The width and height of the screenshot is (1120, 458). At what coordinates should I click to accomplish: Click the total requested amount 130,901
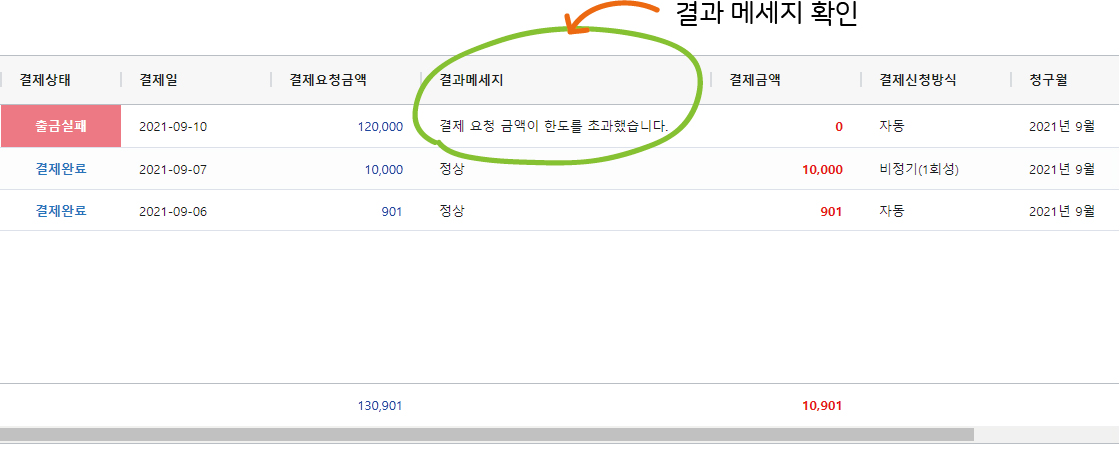[x=380, y=406]
